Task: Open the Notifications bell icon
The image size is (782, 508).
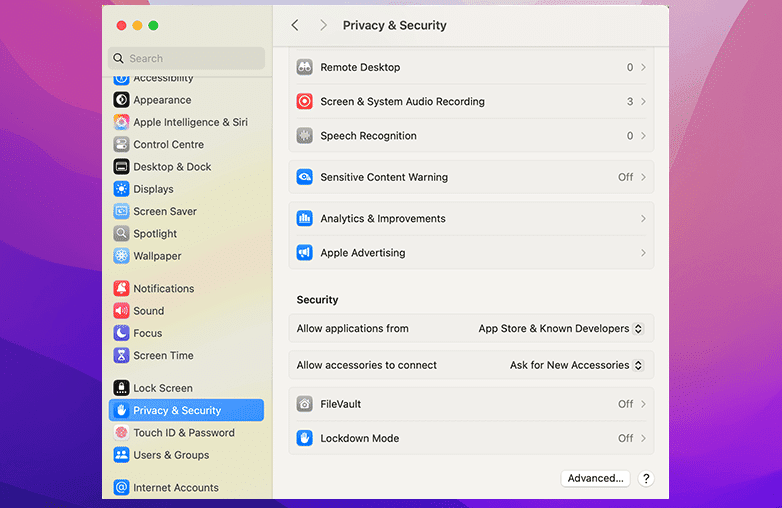Action: (x=121, y=288)
